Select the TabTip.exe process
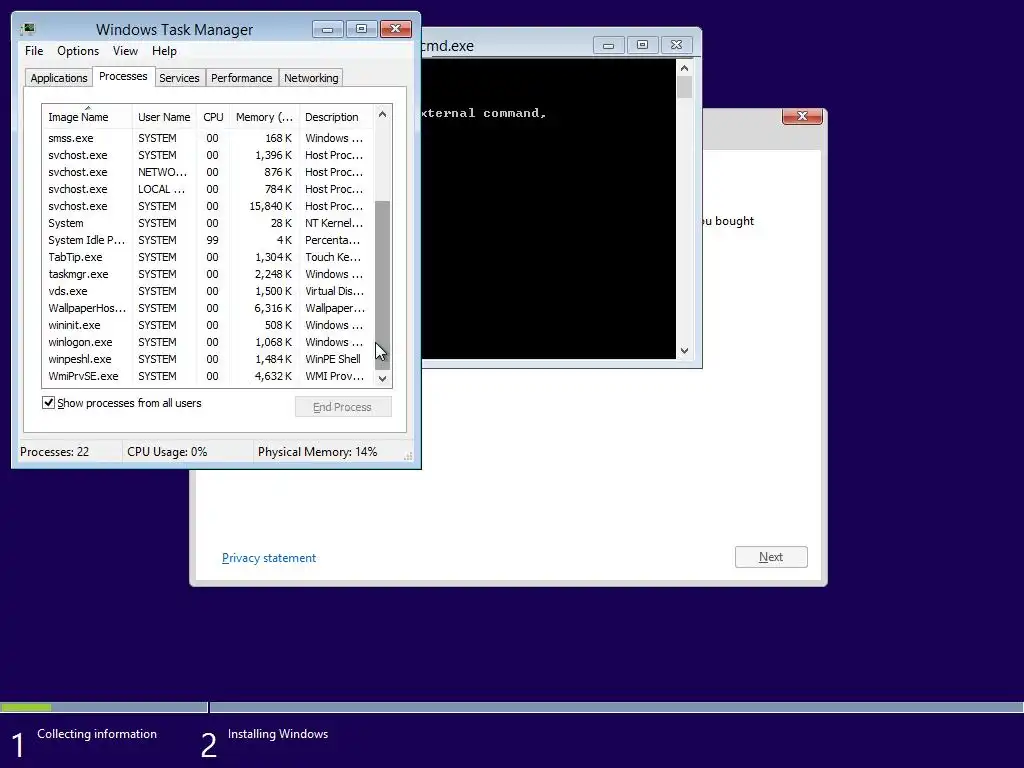Image resolution: width=1024 pixels, height=768 pixels. 208,257
